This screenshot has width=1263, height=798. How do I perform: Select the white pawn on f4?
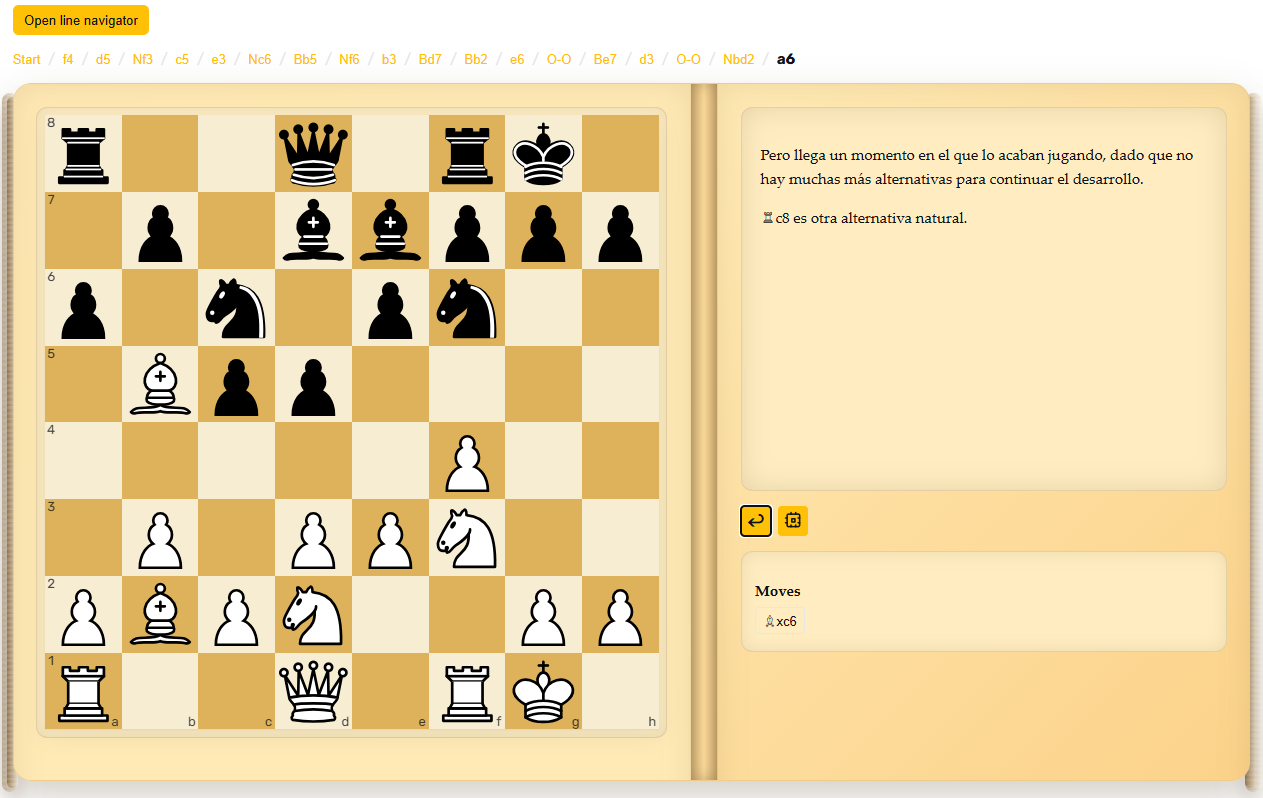click(x=467, y=461)
